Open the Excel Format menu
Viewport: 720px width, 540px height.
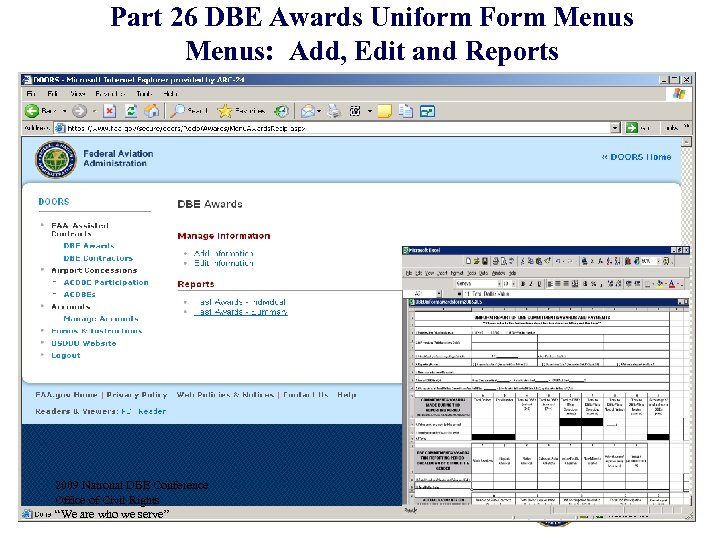tap(457, 273)
